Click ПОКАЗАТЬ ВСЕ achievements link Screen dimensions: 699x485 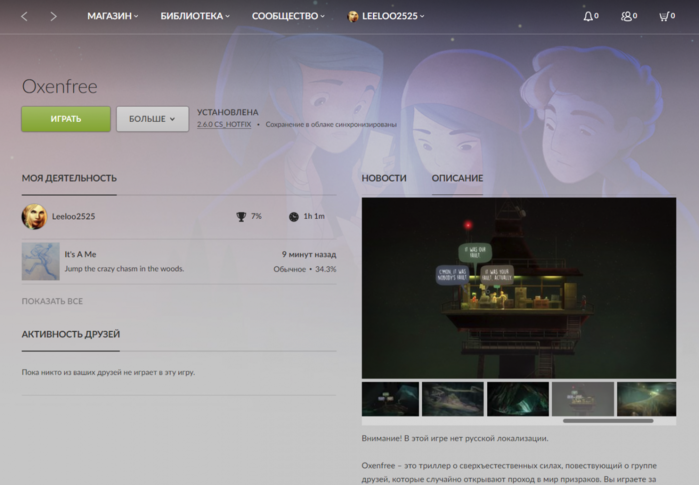click(x=52, y=301)
